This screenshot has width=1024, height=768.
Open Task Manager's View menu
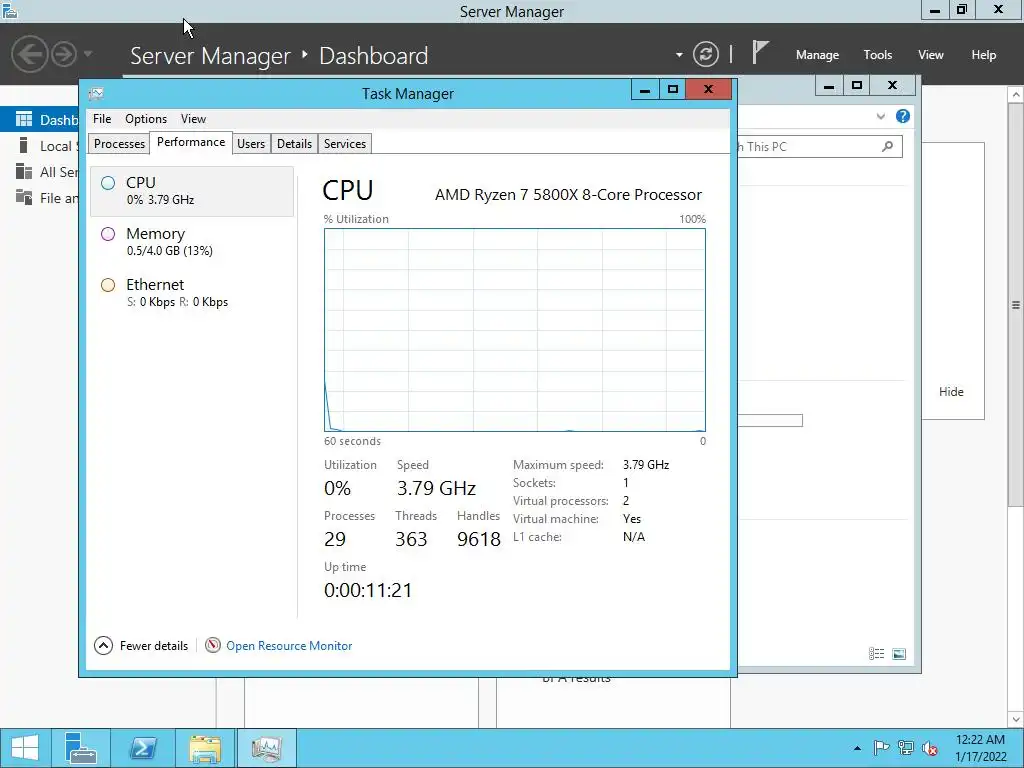(193, 119)
